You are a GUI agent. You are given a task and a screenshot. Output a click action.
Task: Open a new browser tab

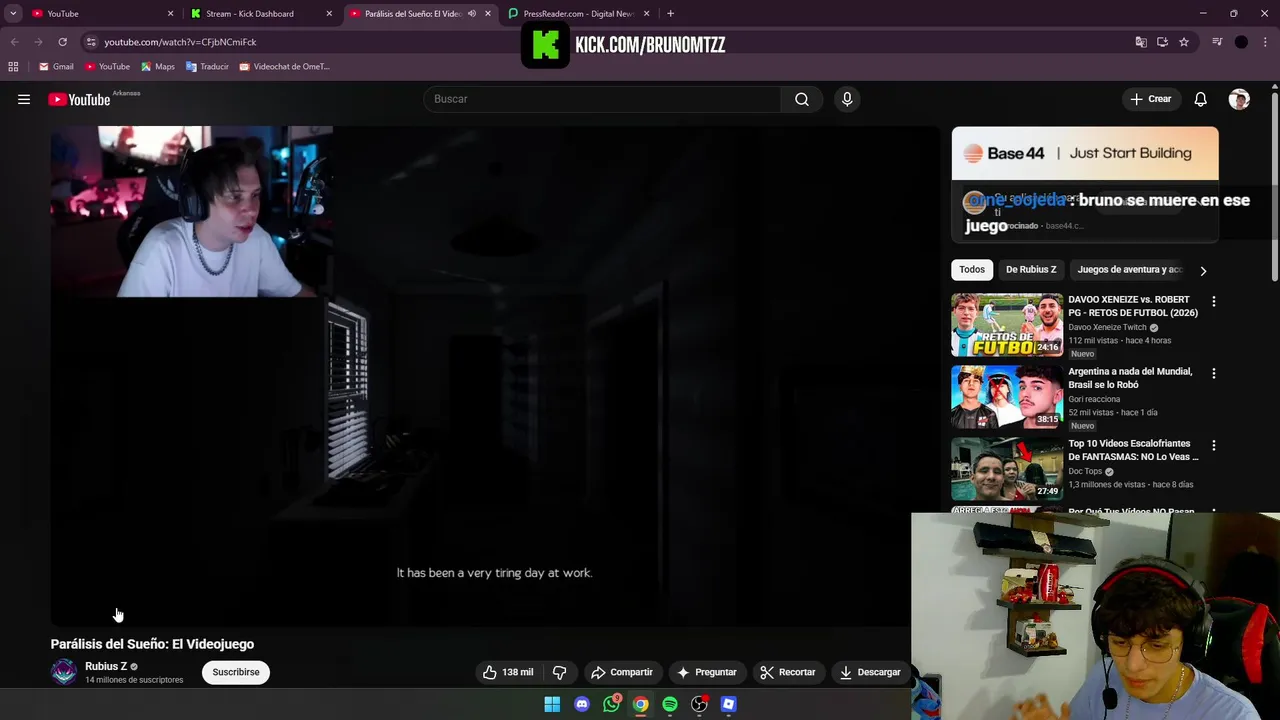point(670,13)
